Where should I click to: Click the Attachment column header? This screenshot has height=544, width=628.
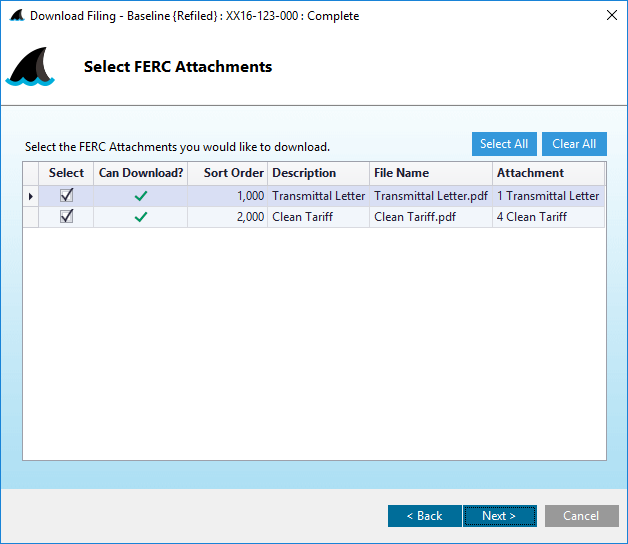[x=548, y=173]
